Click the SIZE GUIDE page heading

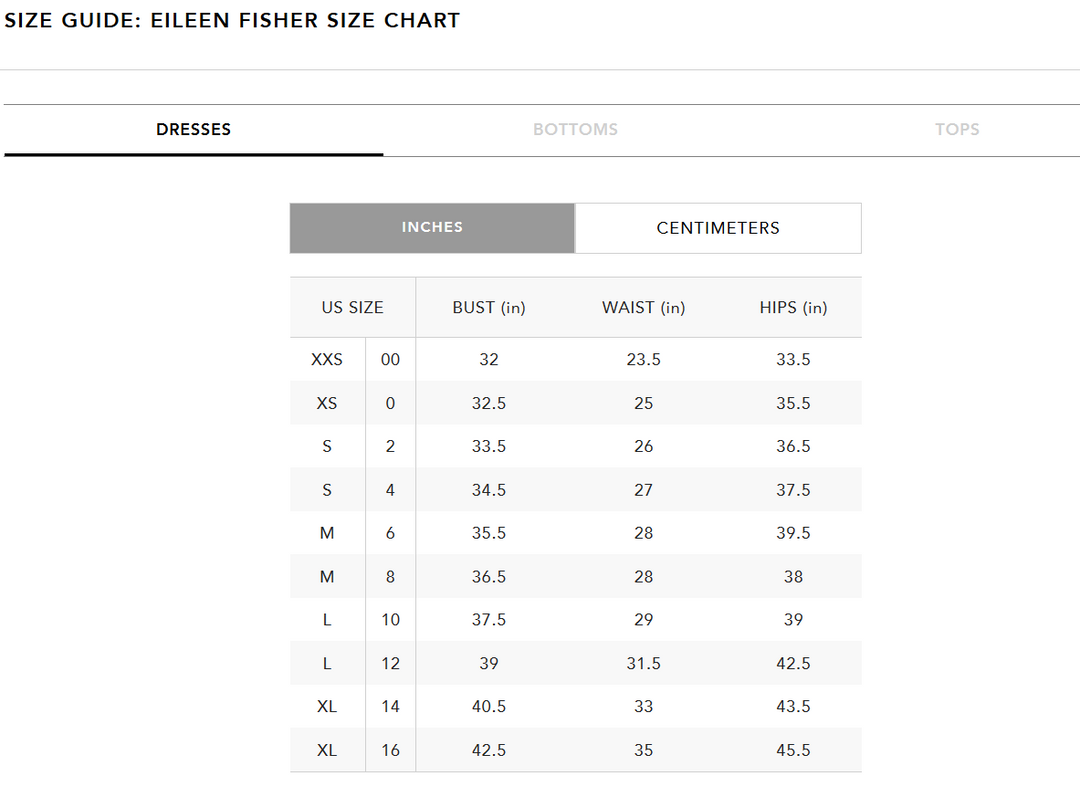(x=231, y=20)
